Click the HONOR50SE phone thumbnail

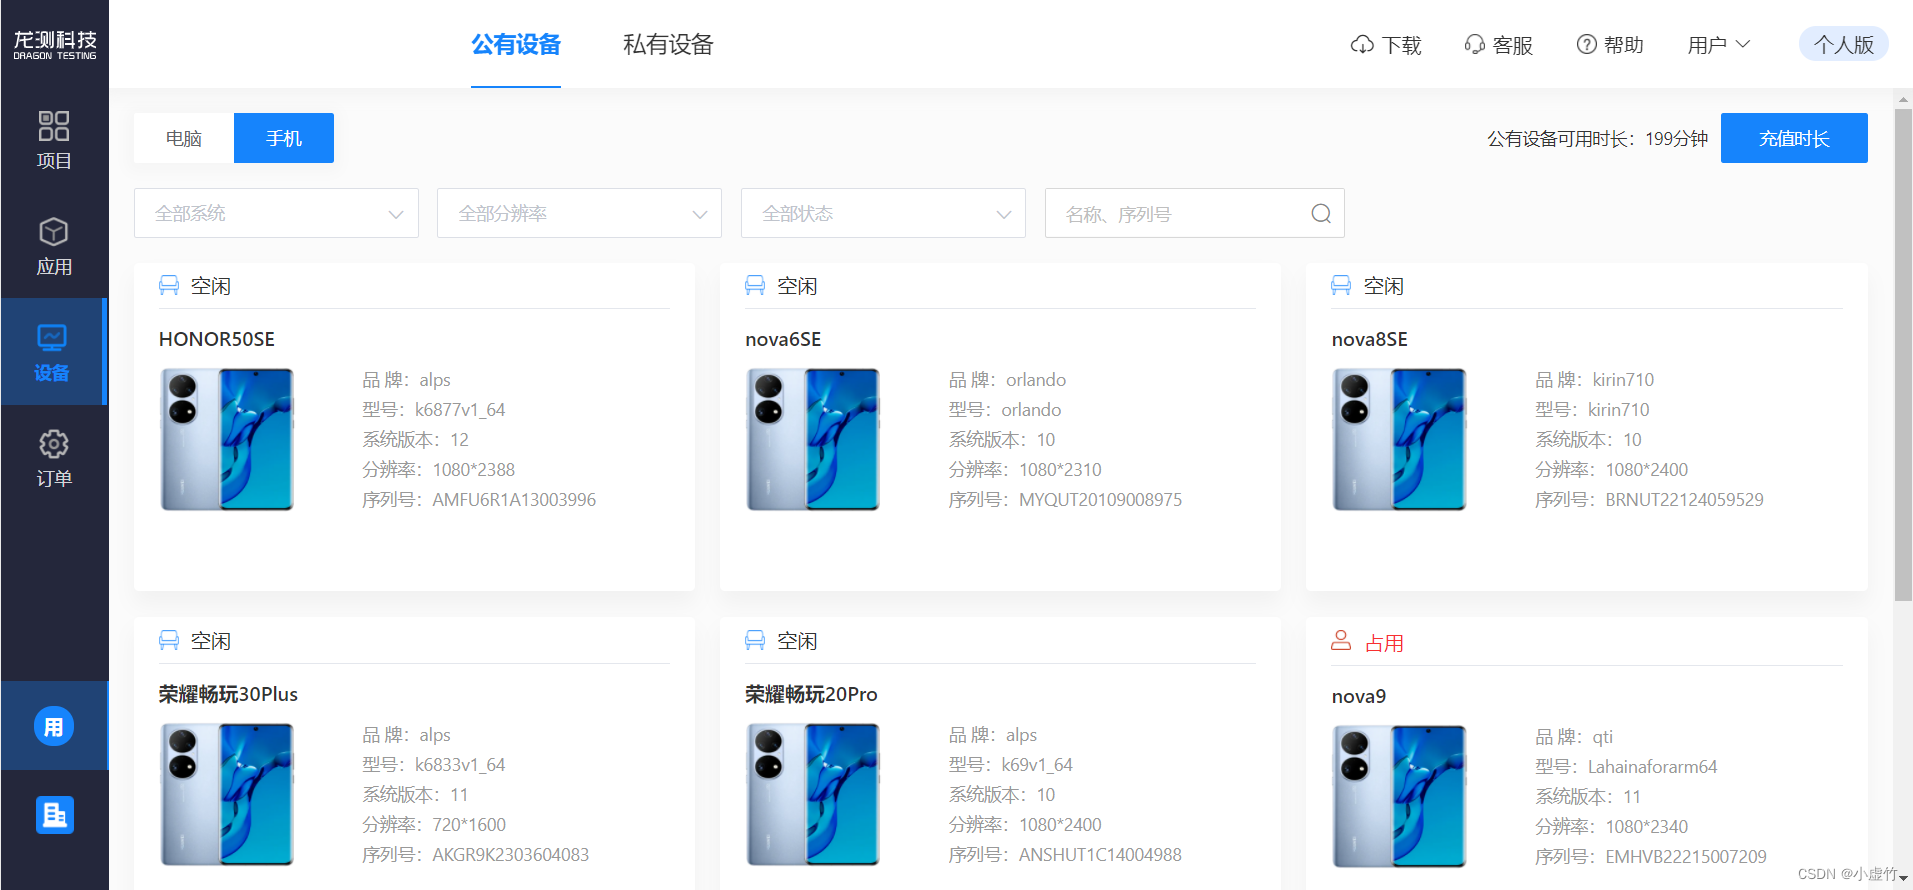coord(227,439)
